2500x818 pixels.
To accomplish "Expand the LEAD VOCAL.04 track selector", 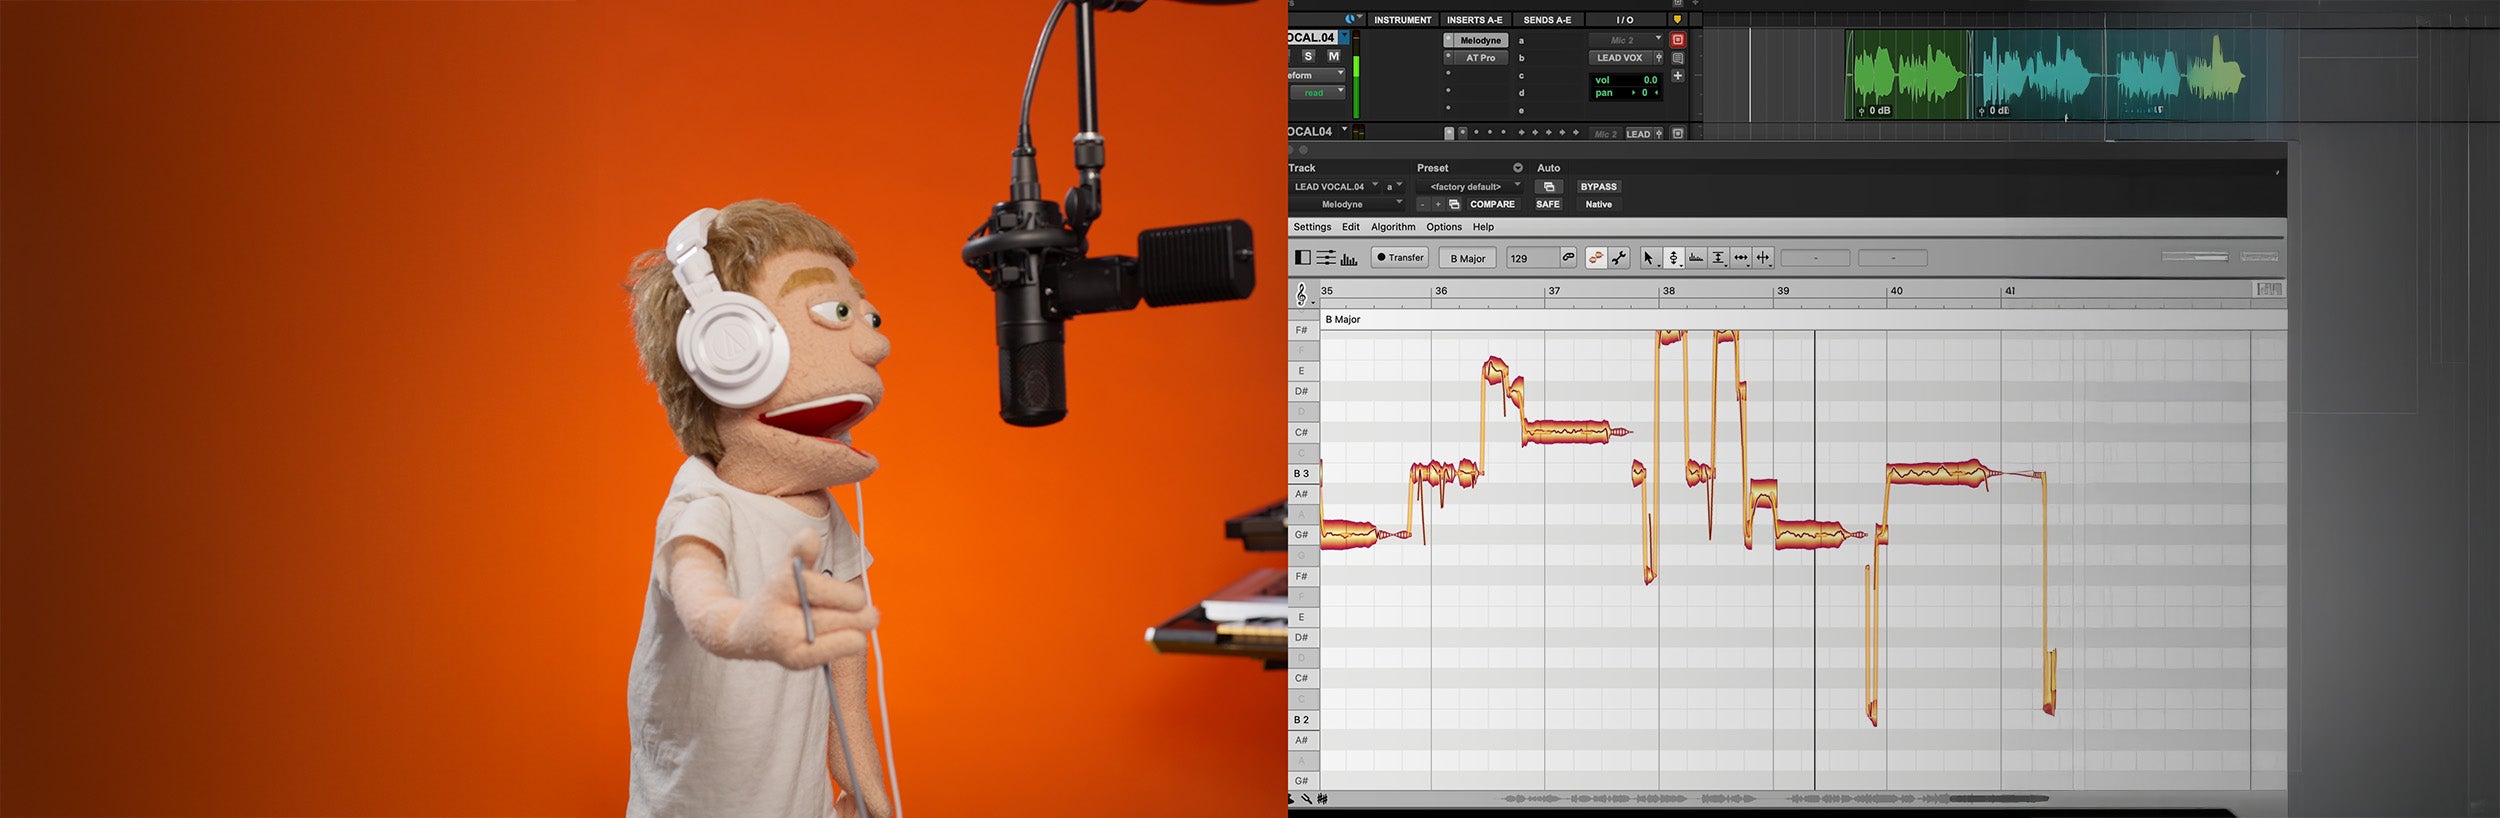I will click(x=1334, y=187).
